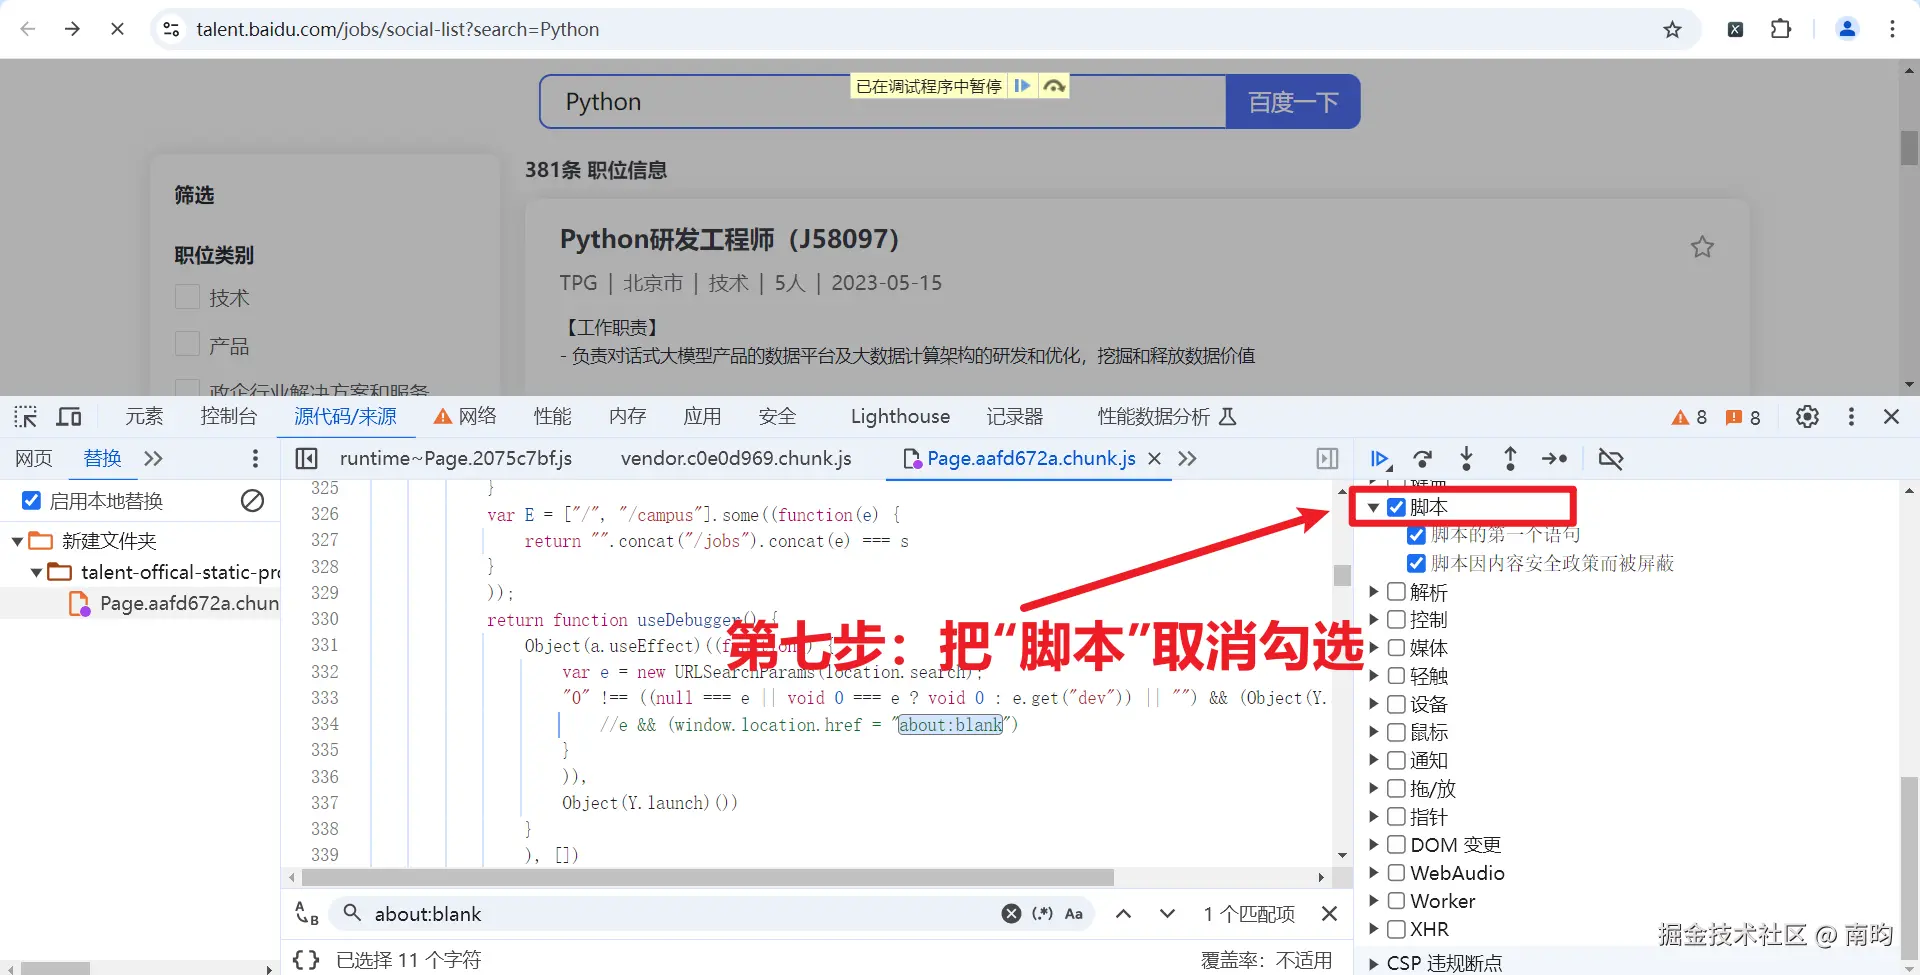This screenshot has height=975, width=1920.
Task: Resume script execution
Action: (x=1380, y=459)
